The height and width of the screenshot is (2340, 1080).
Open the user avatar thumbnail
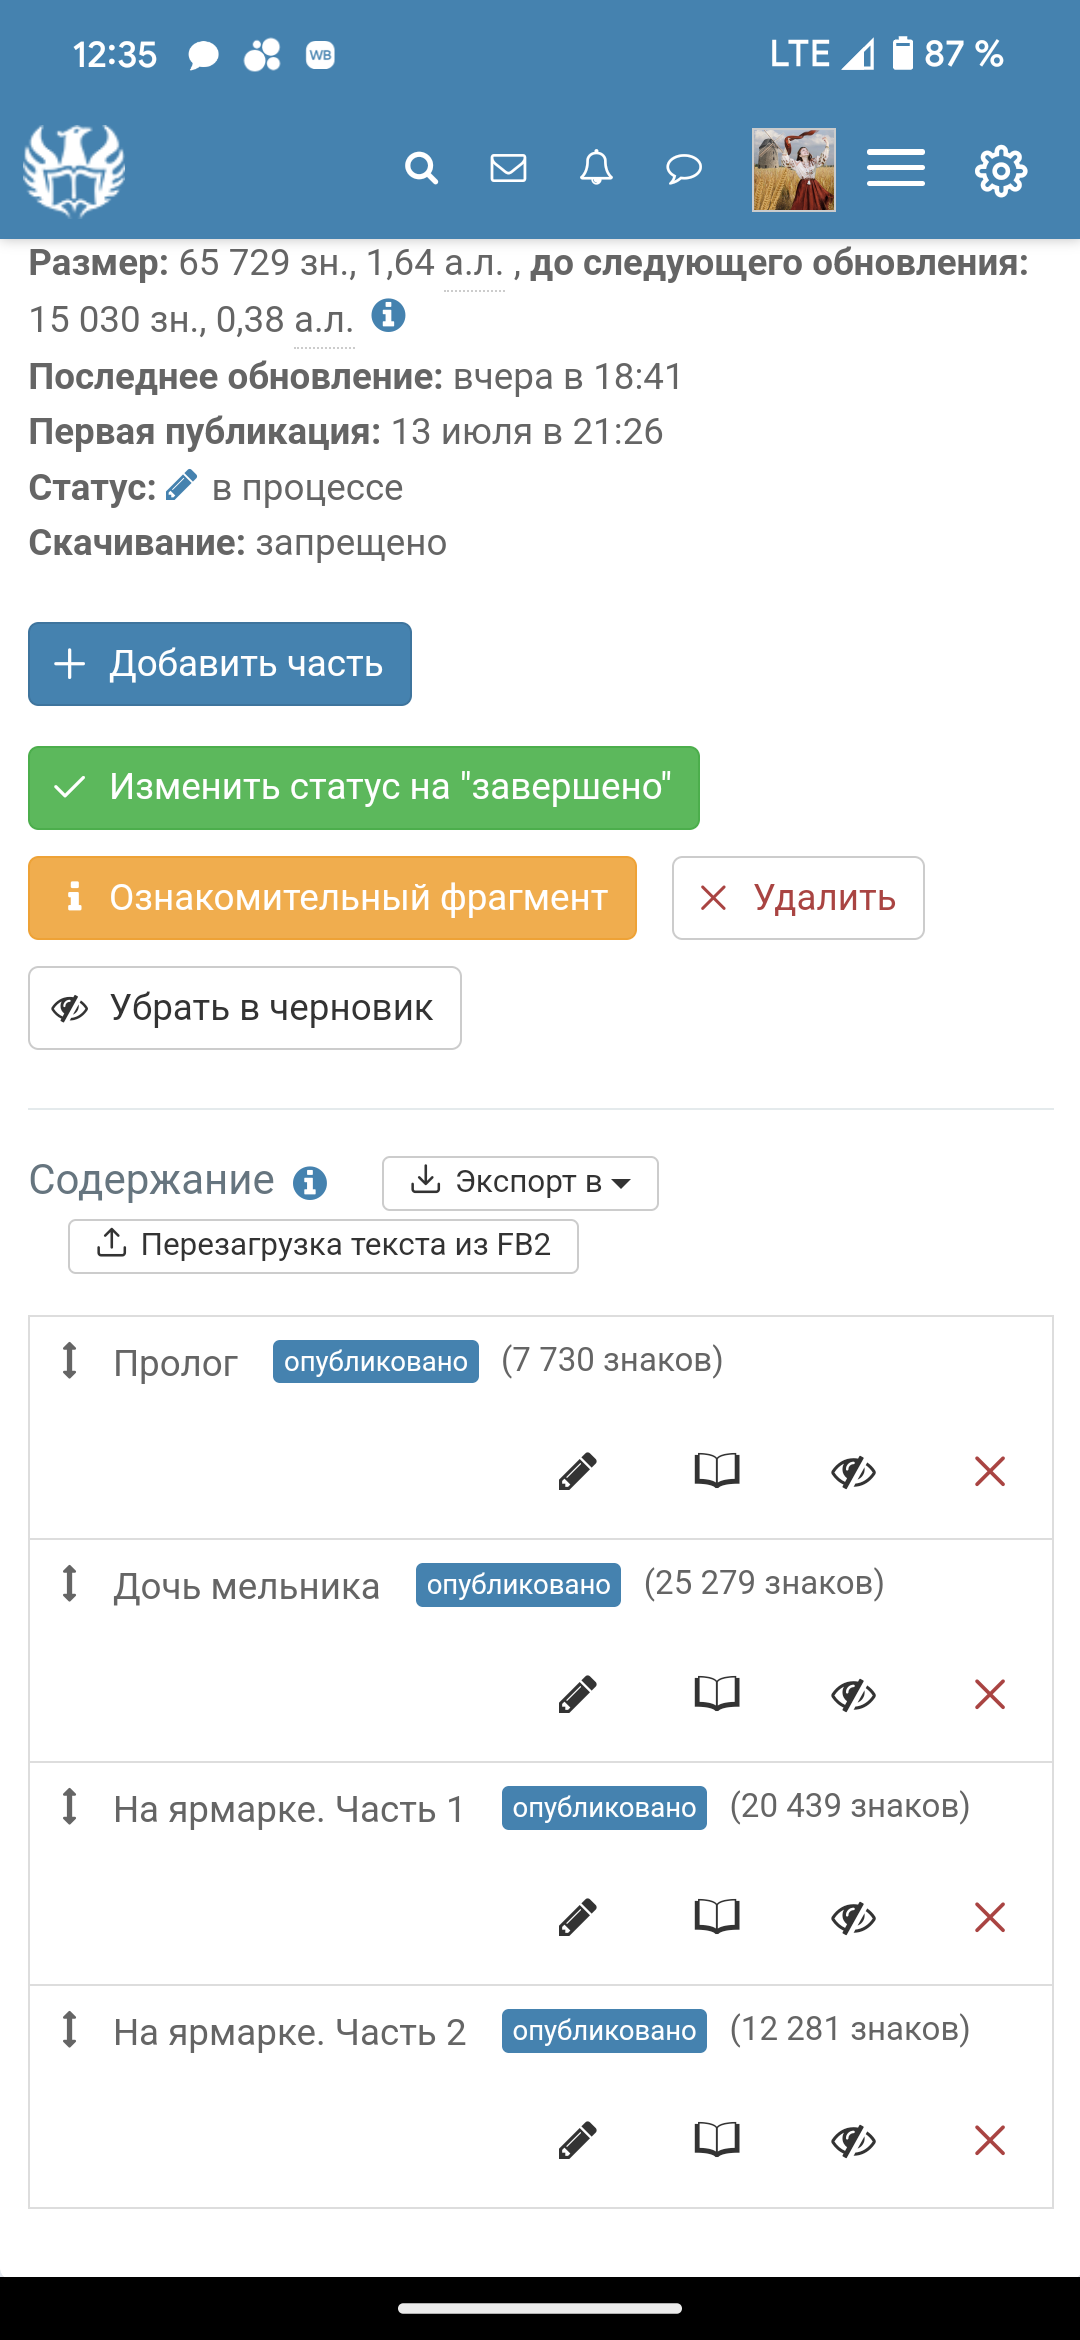tap(794, 170)
